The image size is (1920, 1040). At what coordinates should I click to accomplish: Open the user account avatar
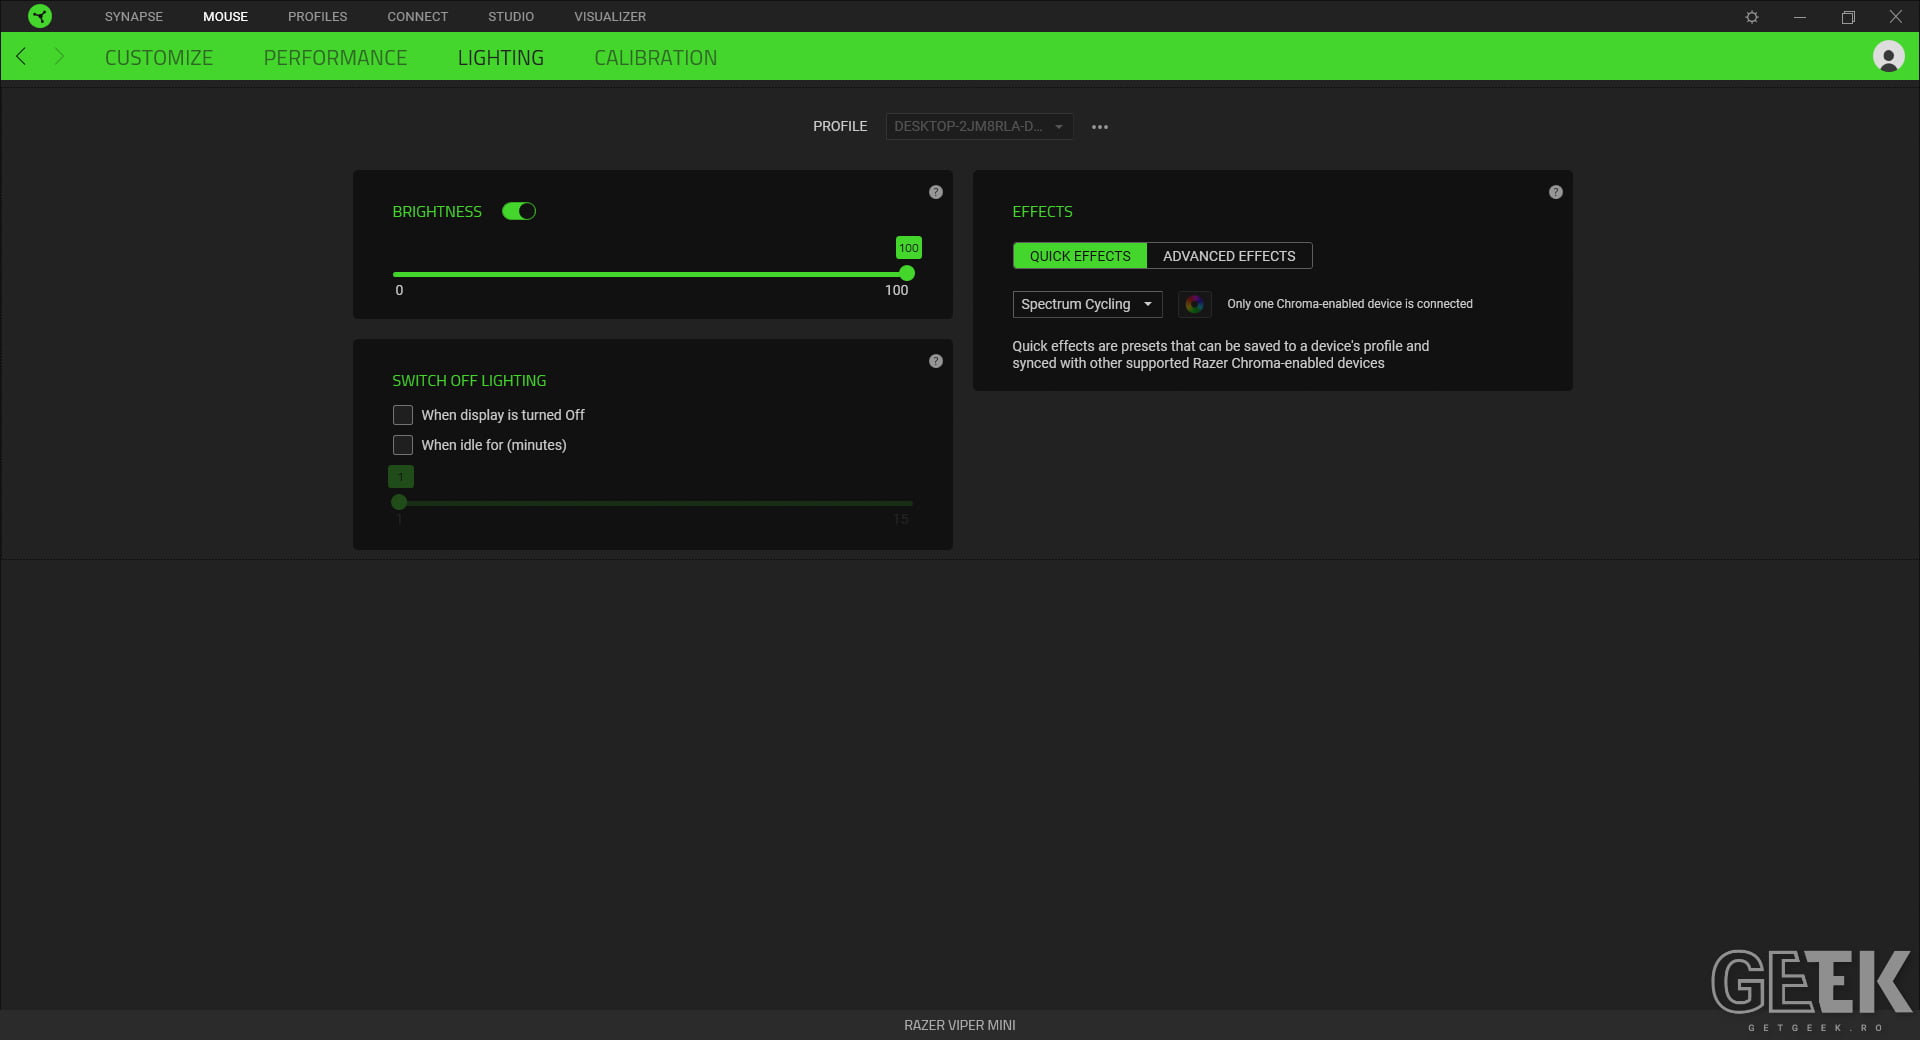[x=1888, y=57]
